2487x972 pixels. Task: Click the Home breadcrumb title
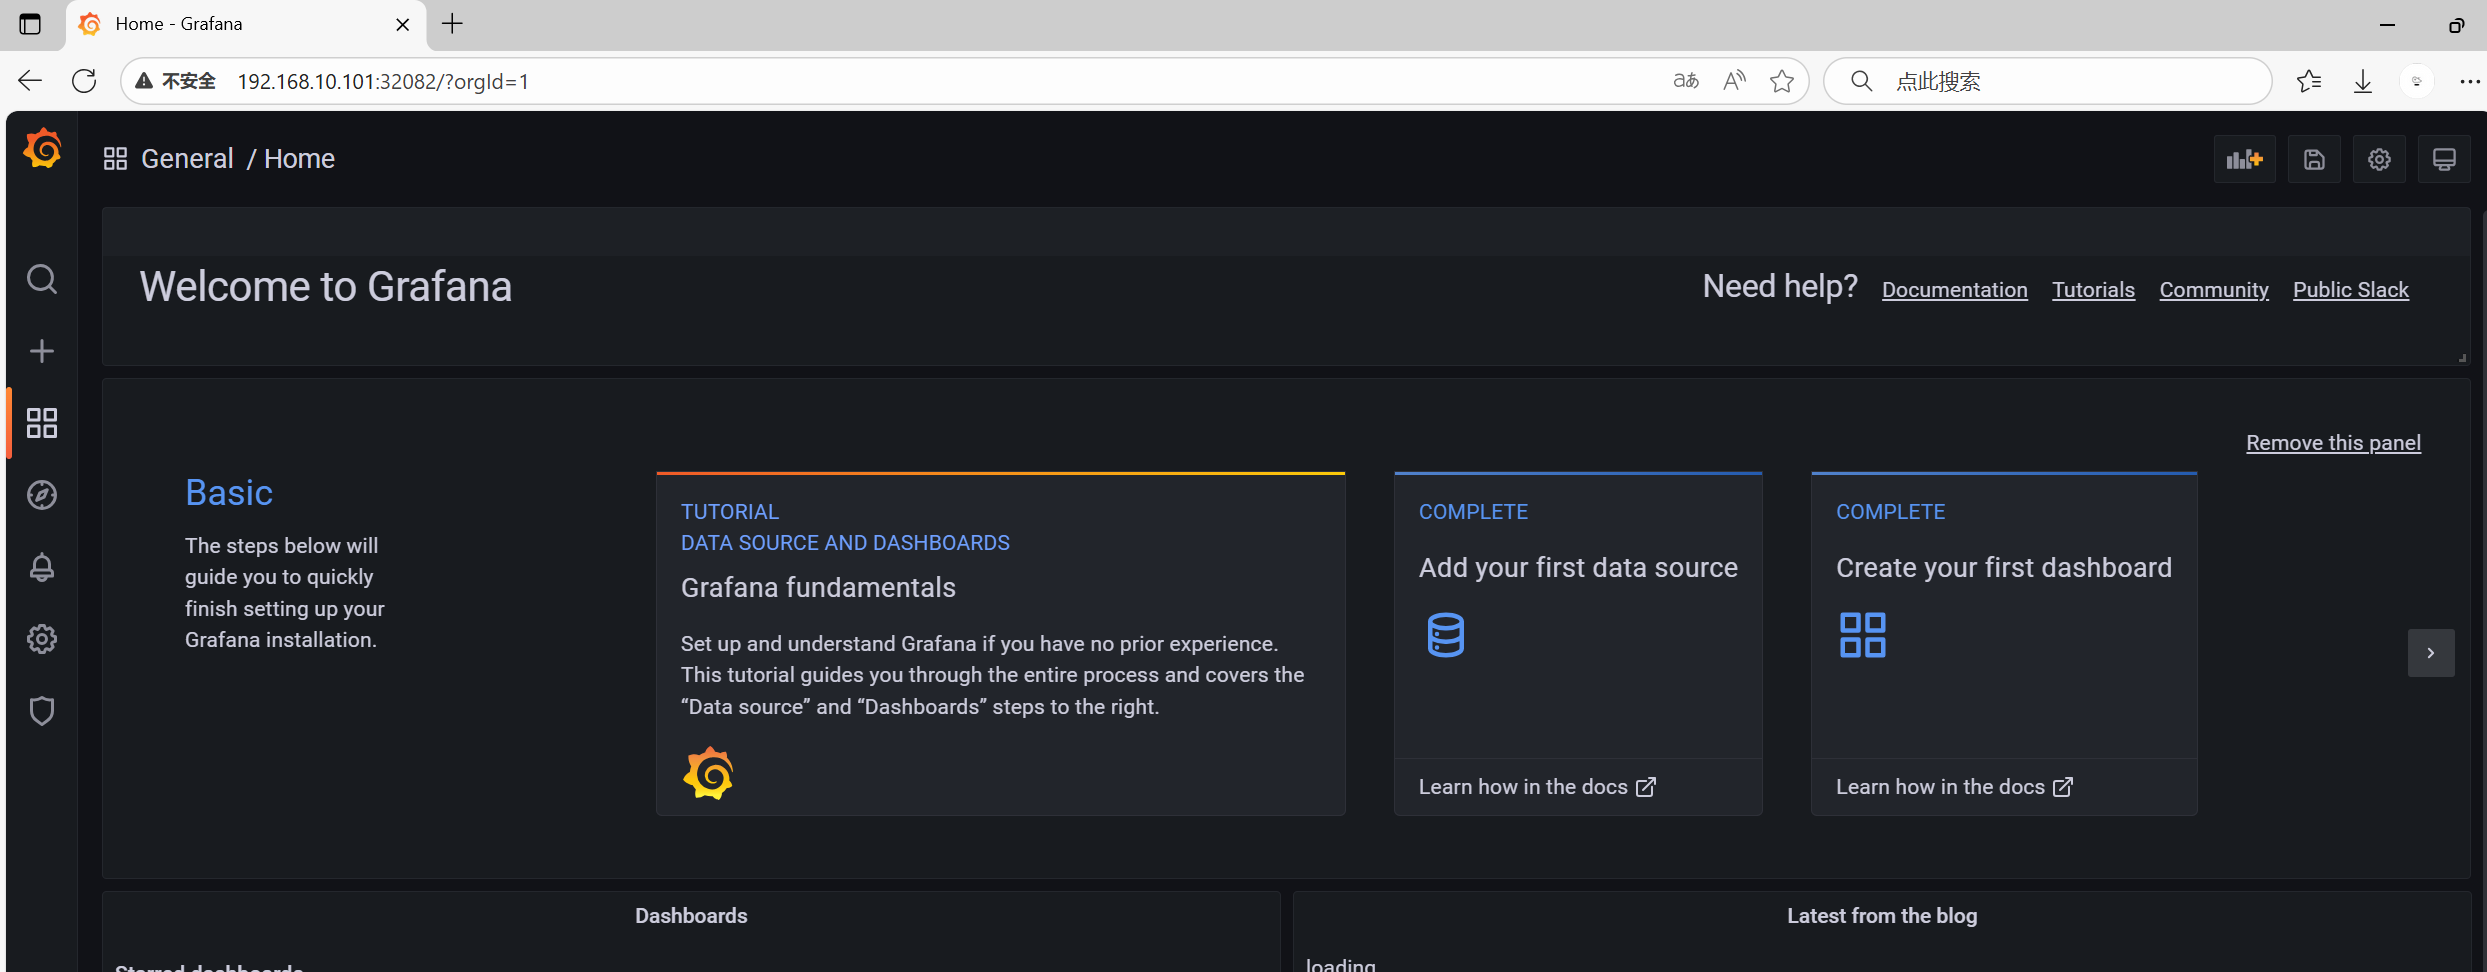click(x=299, y=159)
